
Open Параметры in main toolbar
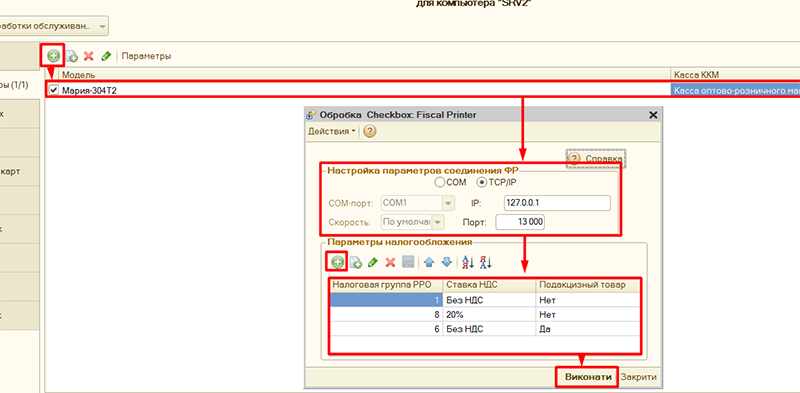pos(146,56)
